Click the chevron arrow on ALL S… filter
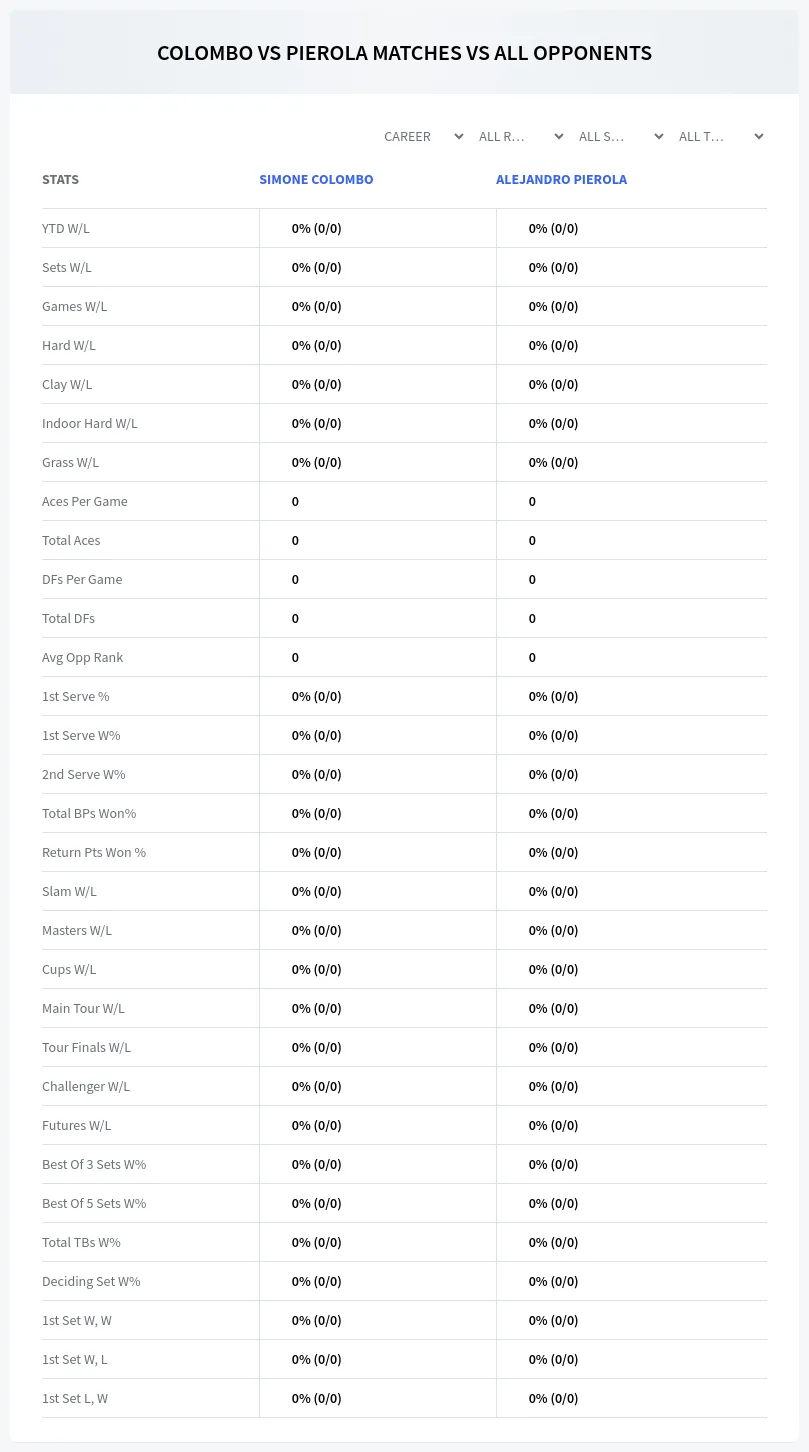The image size is (809, 1452). [x=659, y=136]
